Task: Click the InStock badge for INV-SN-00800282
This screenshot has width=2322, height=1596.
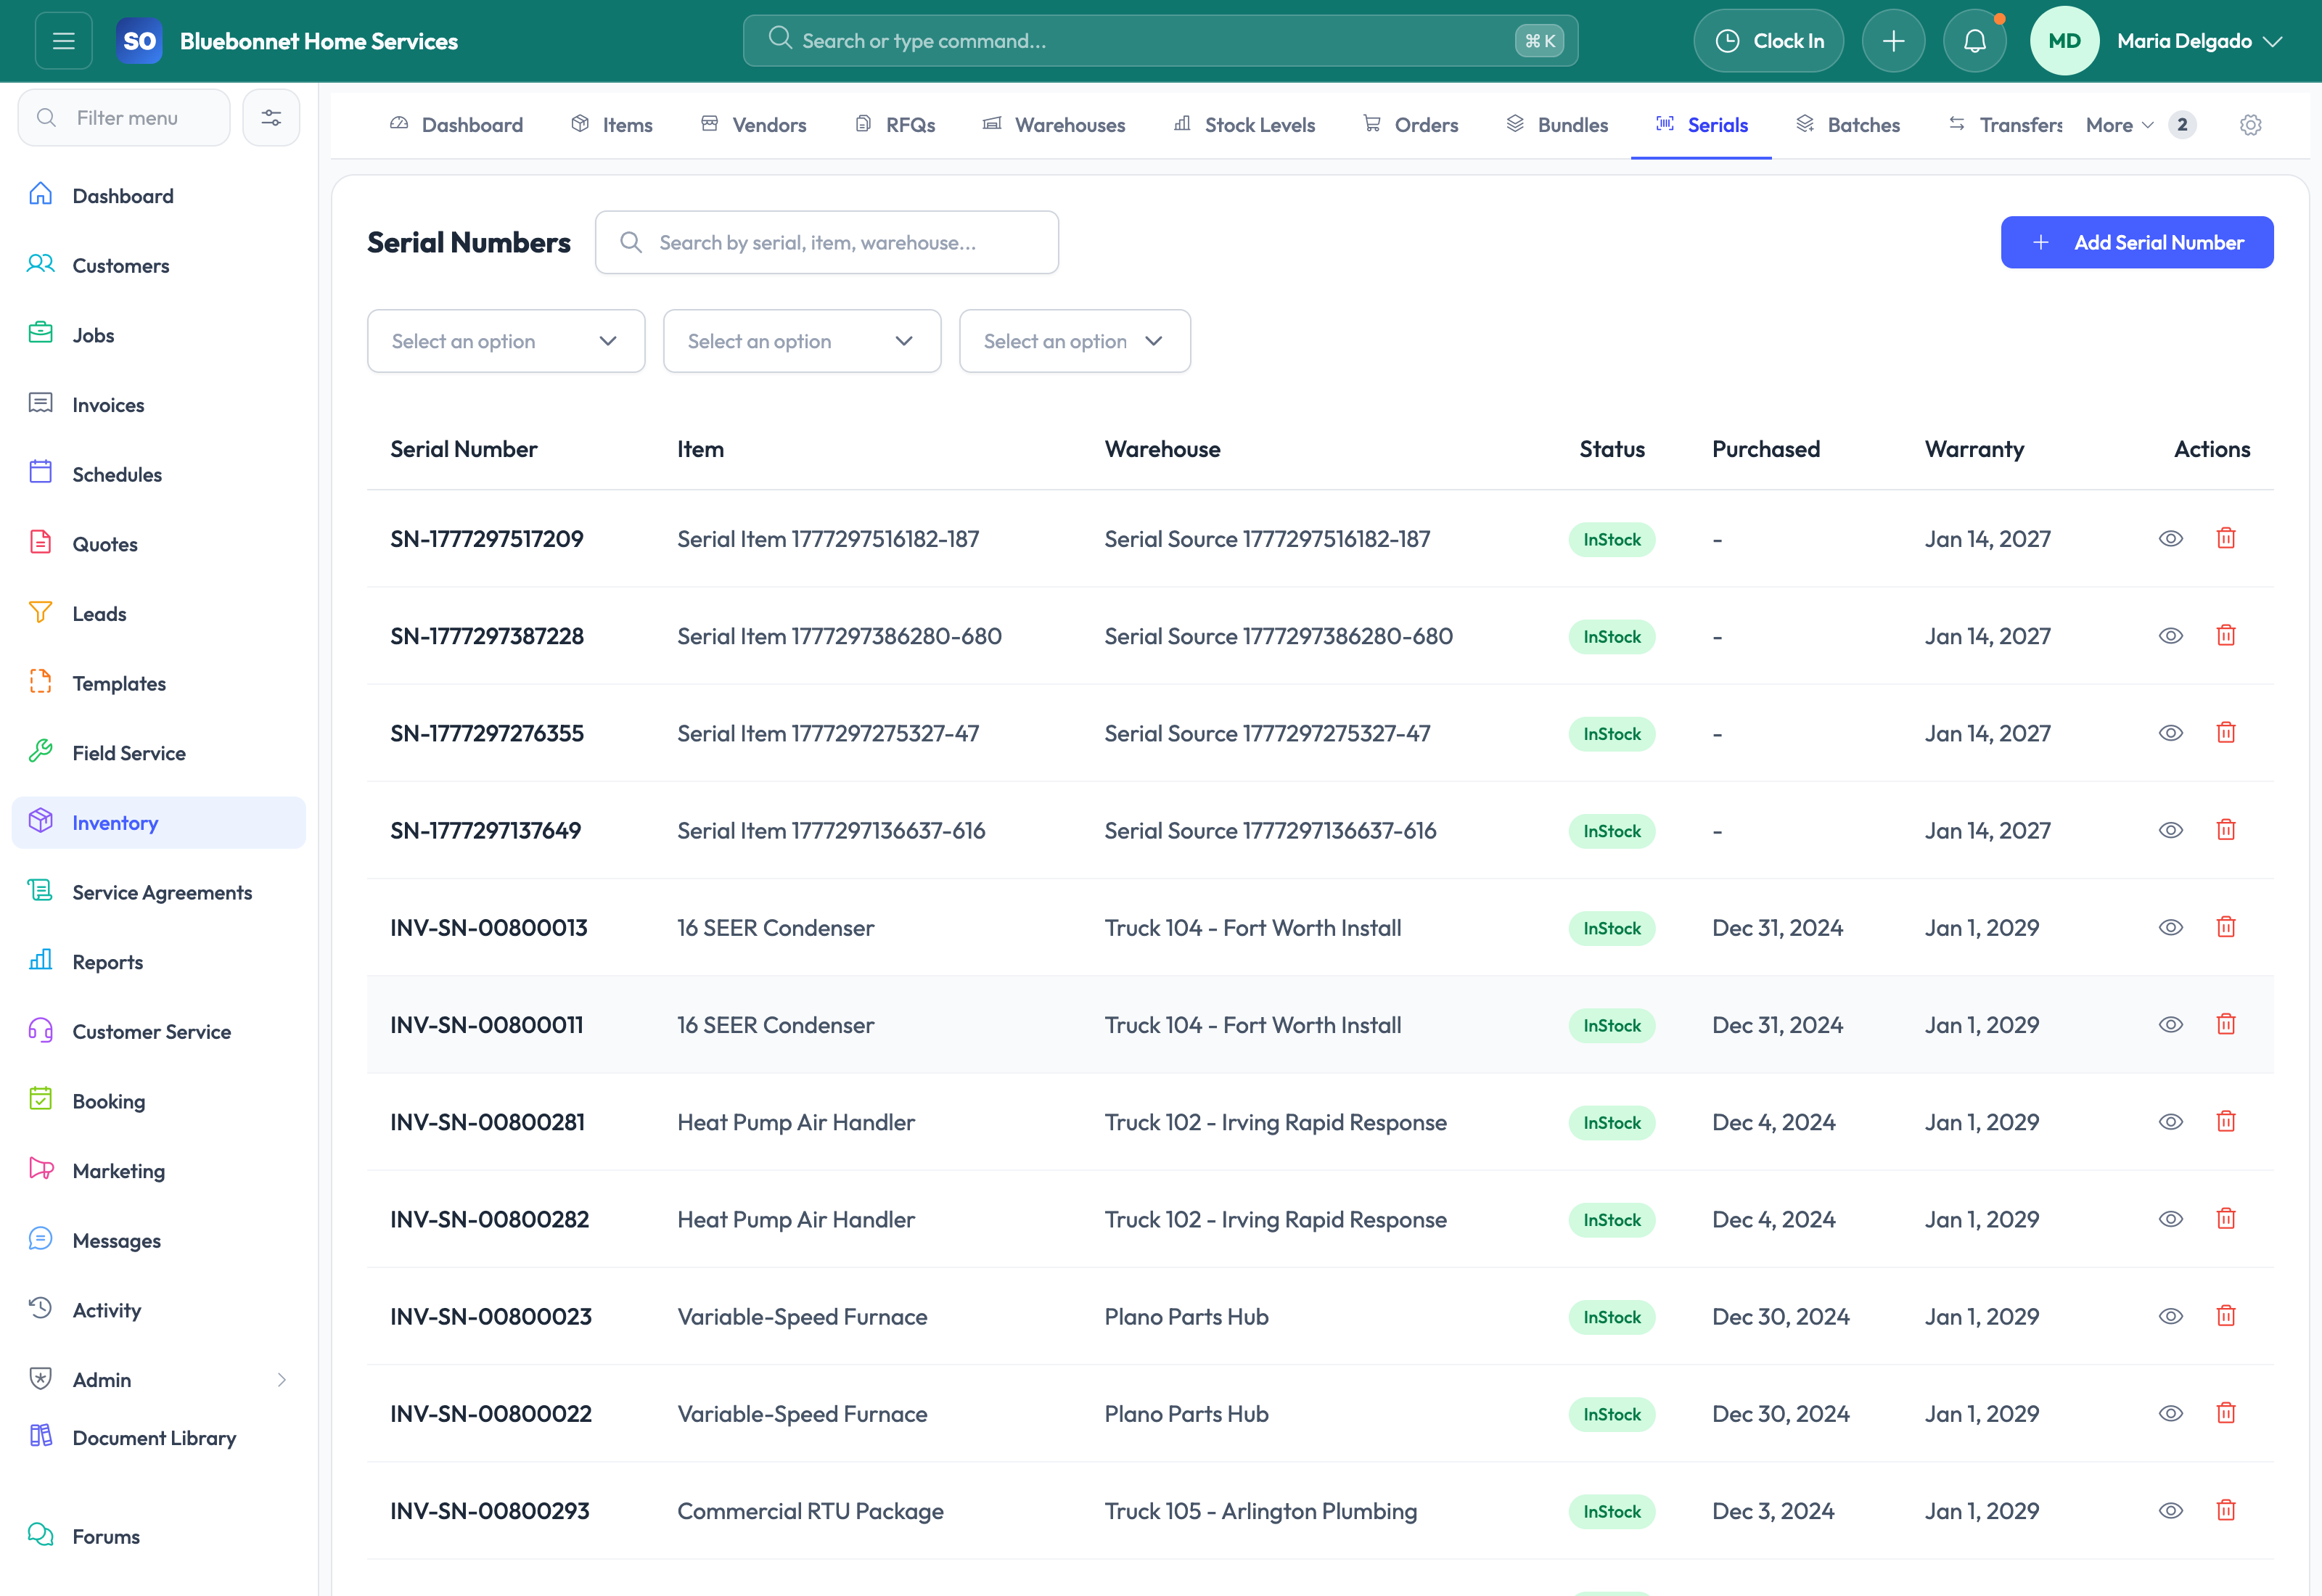Action: coord(1612,1219)
